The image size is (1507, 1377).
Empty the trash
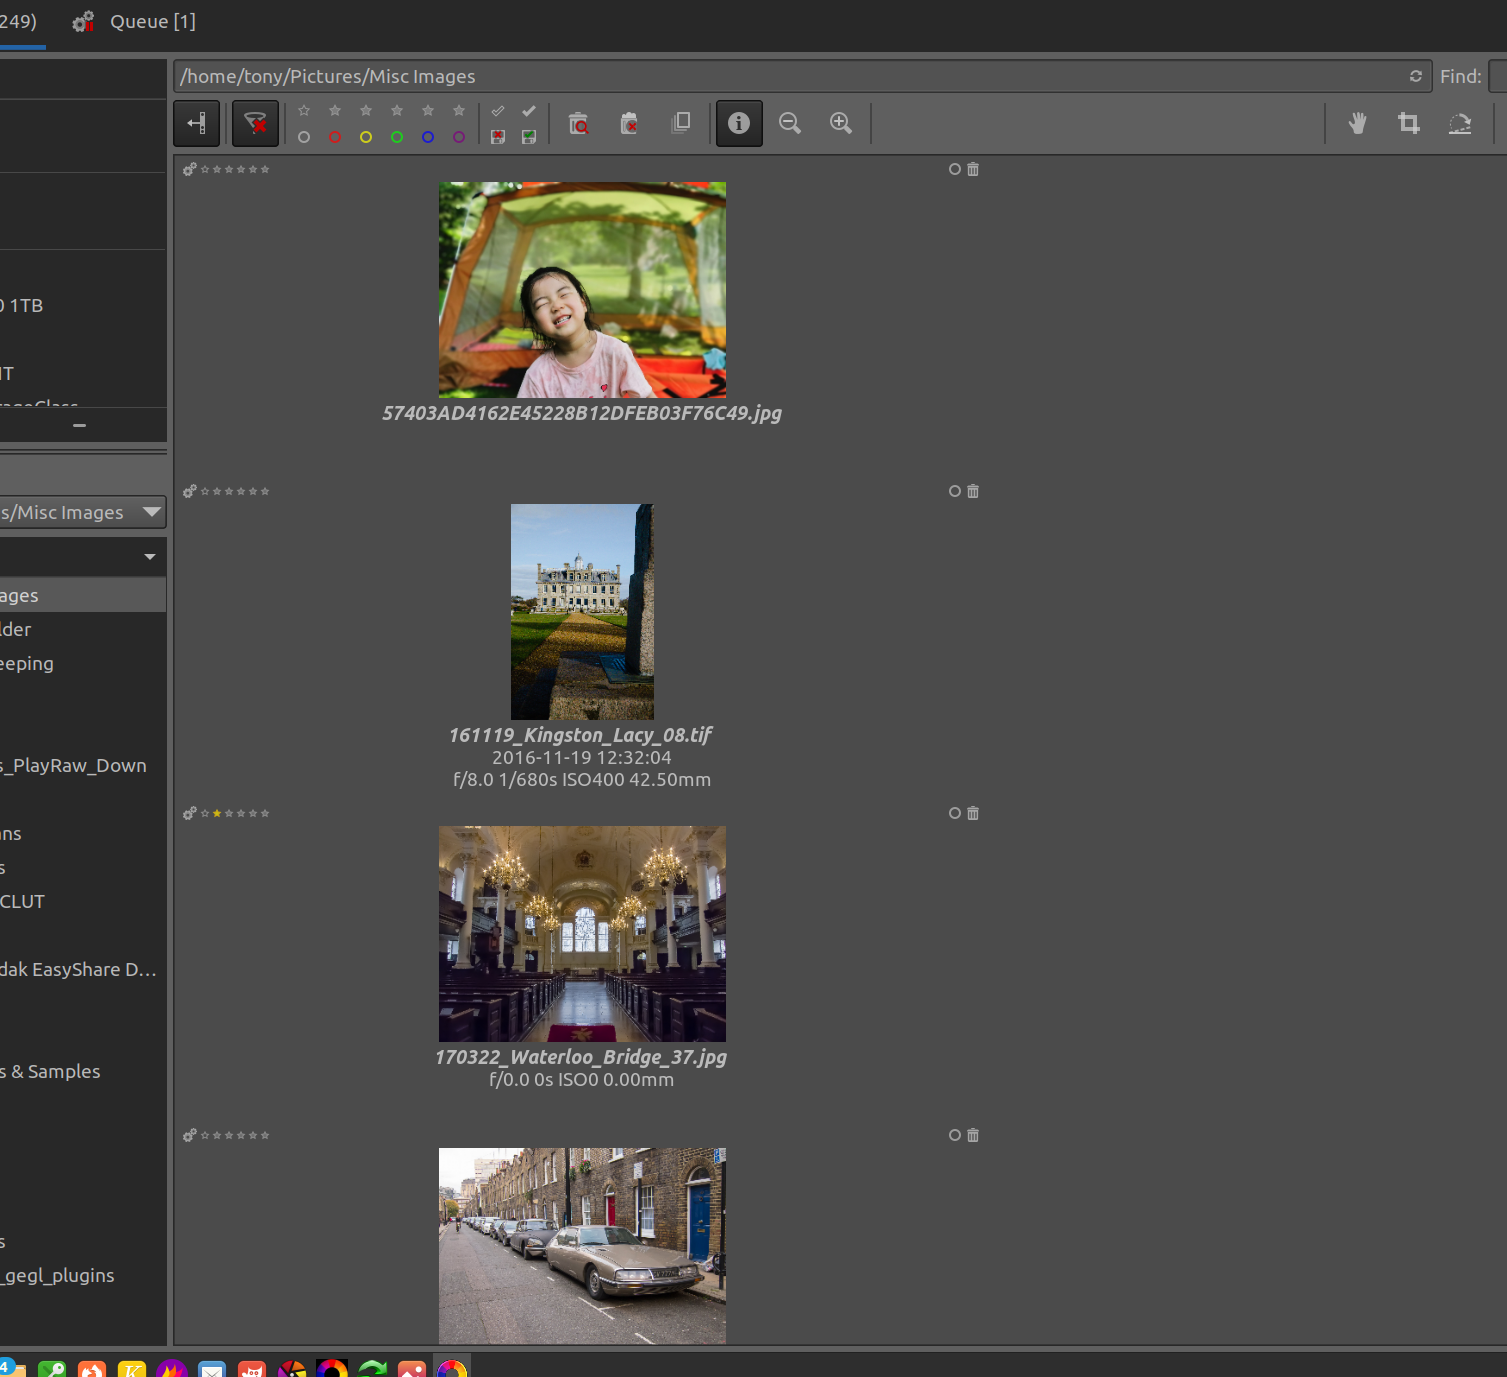[630, 123]
